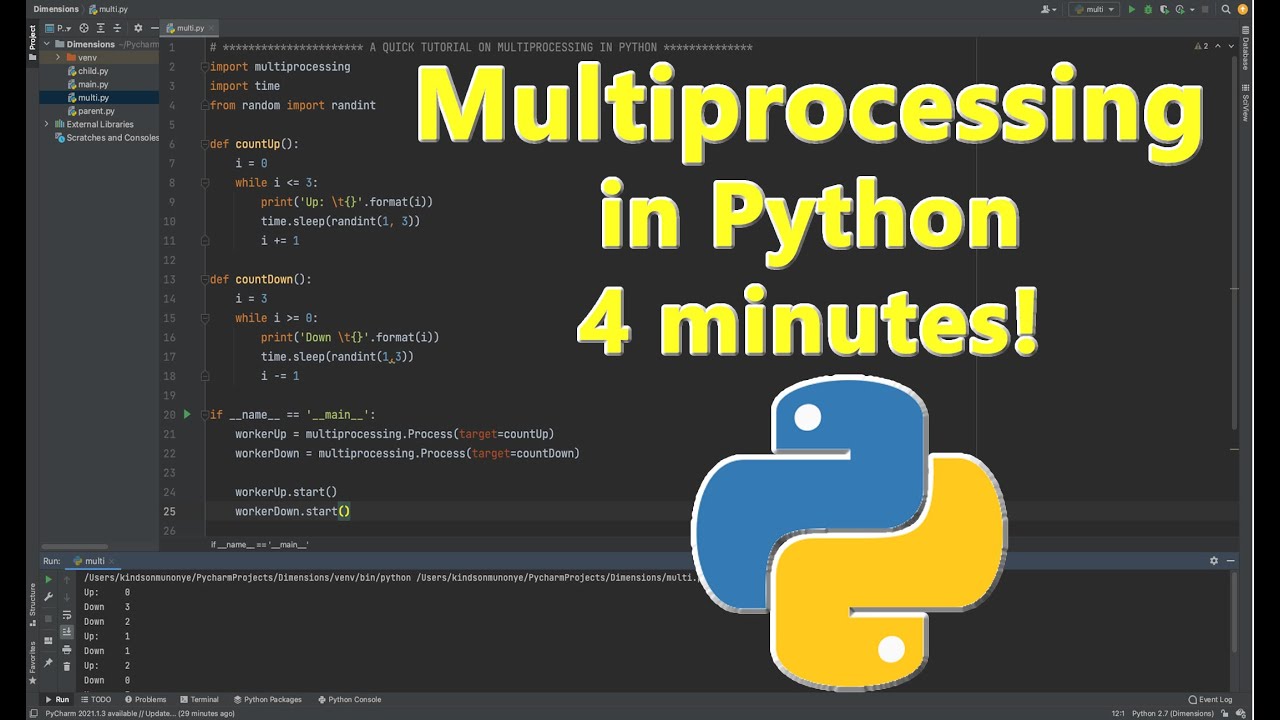
Task: Print run output using the printer icon
Action: (x=67, y=650)
